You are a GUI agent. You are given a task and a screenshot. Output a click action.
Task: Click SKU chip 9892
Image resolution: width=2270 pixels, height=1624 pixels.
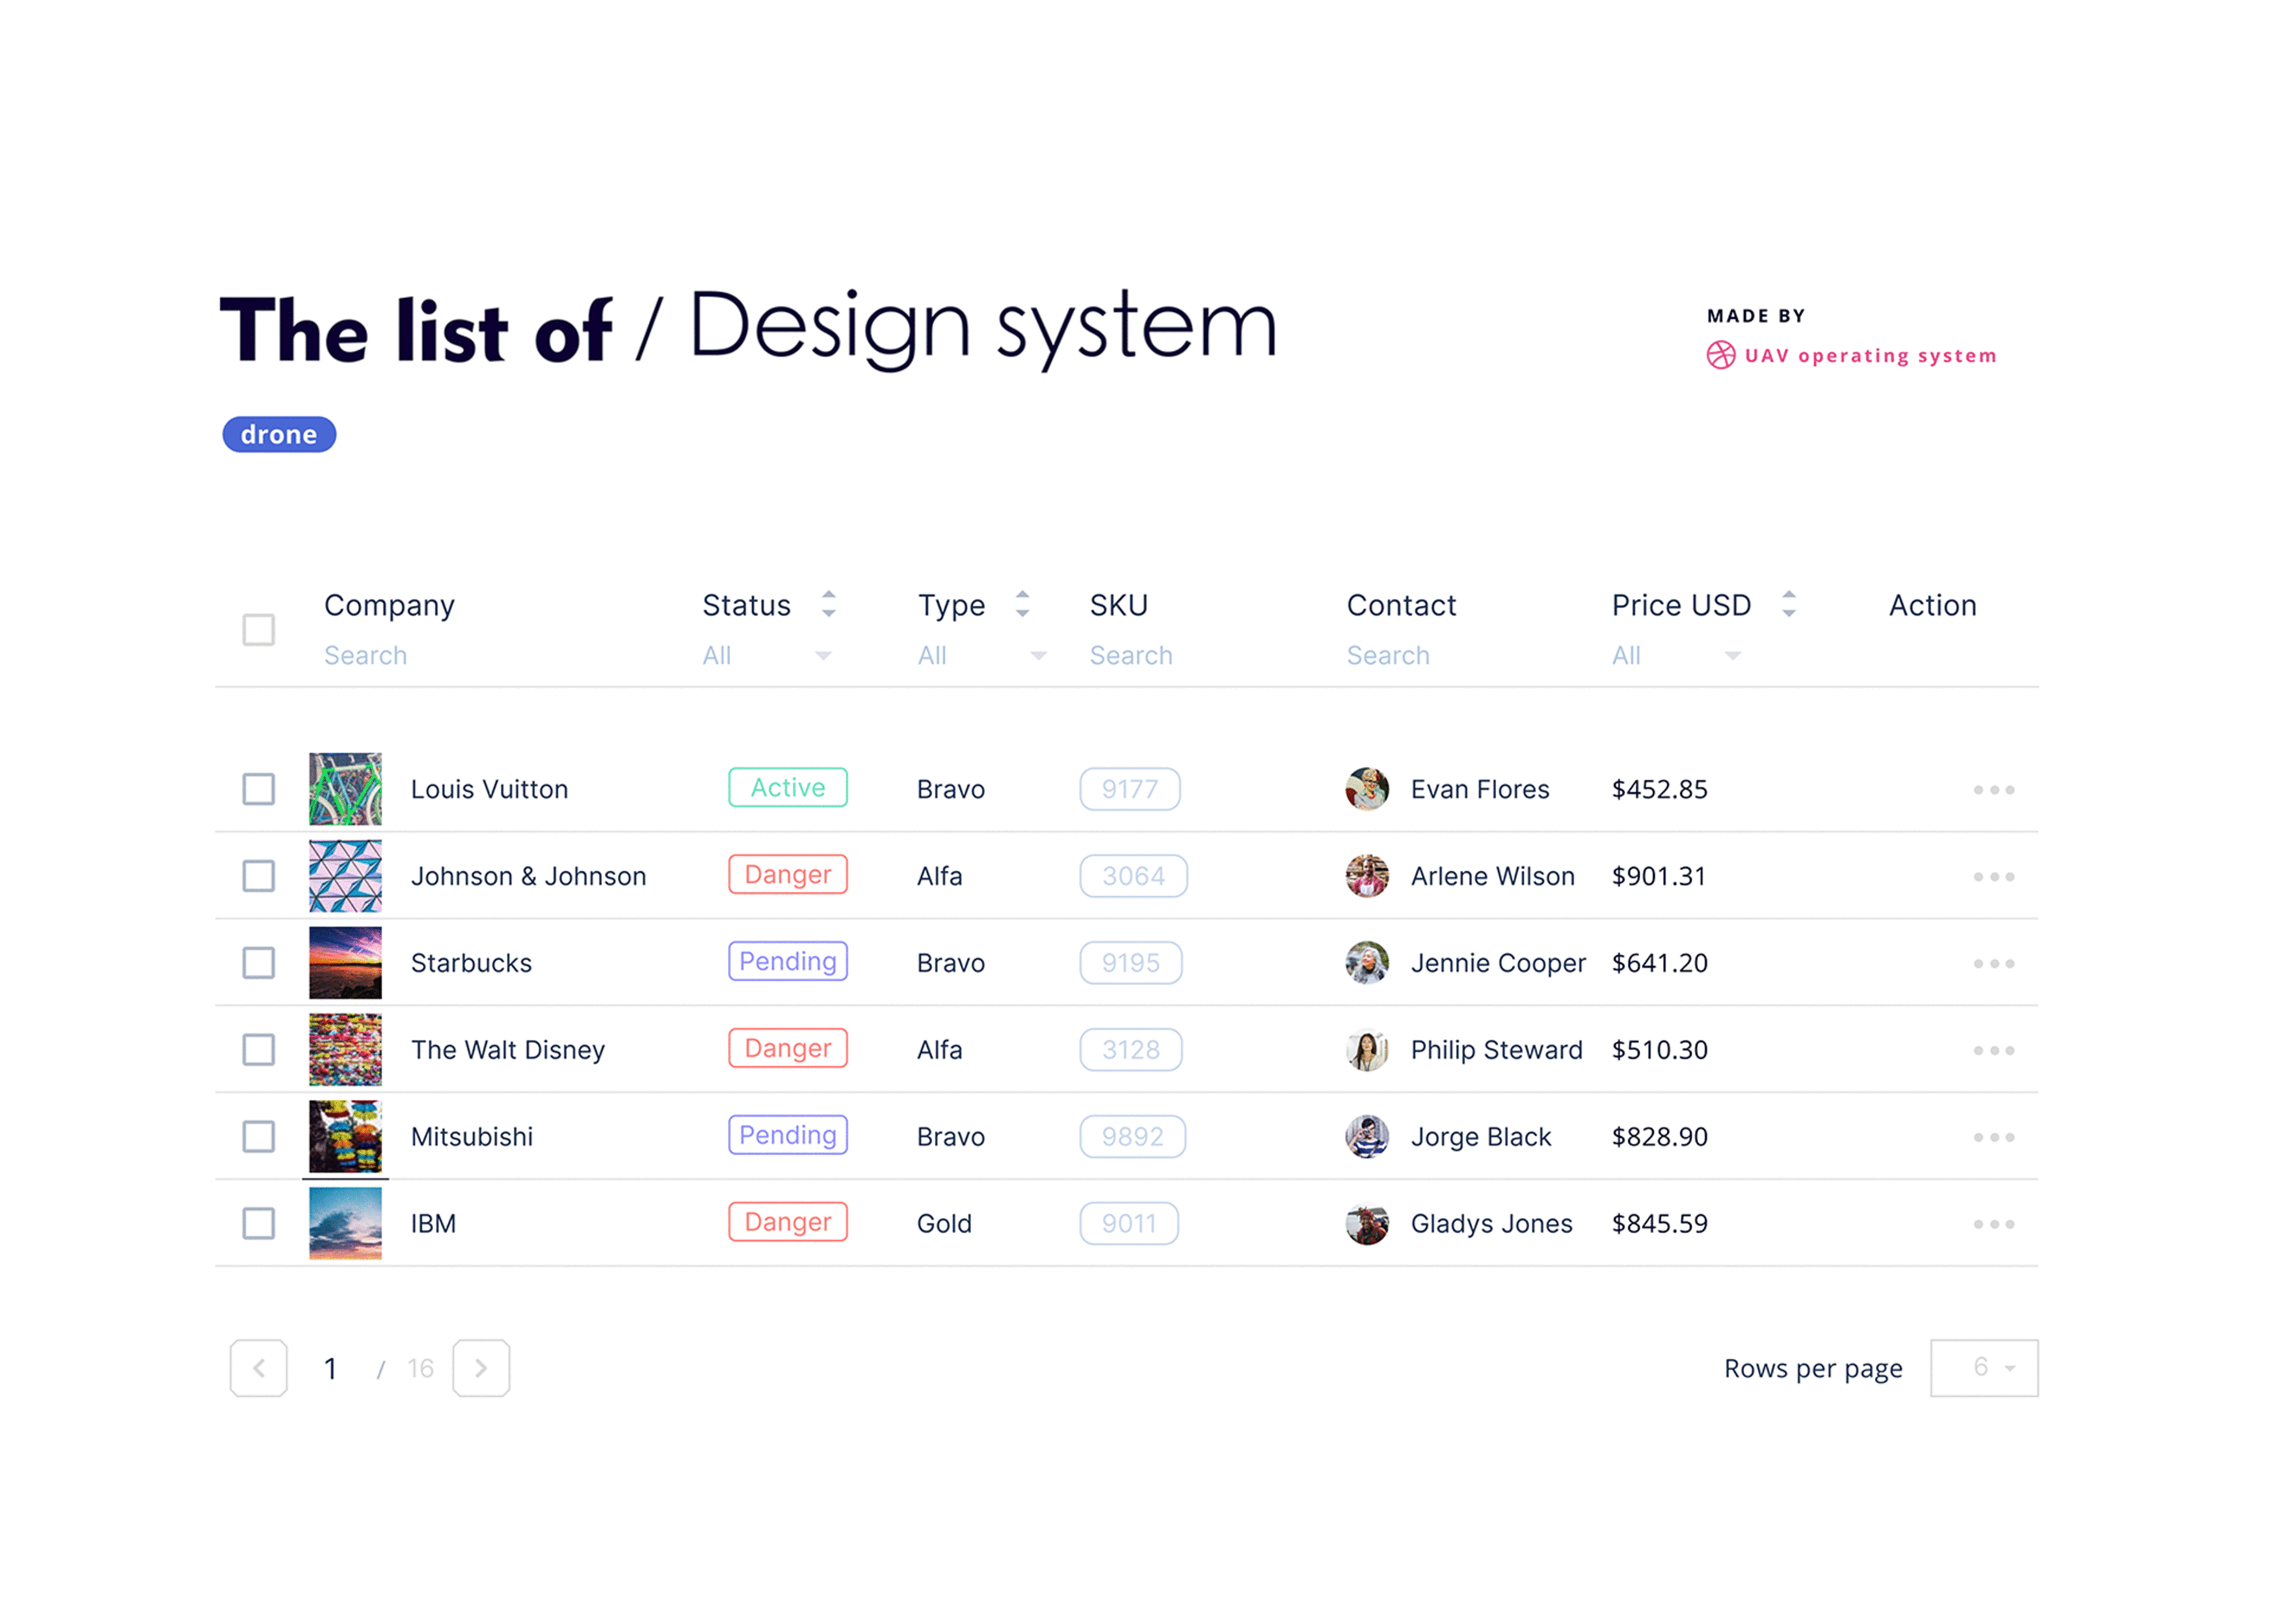point(1133,1137)
